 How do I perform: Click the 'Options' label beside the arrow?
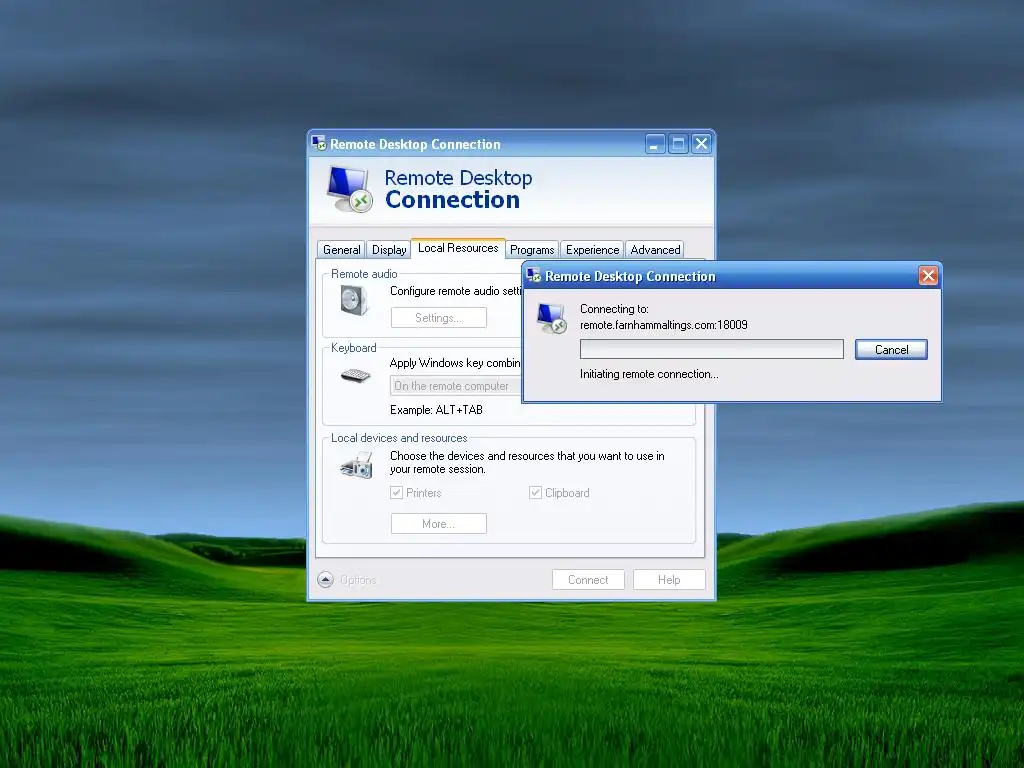[x=358, y=580]
